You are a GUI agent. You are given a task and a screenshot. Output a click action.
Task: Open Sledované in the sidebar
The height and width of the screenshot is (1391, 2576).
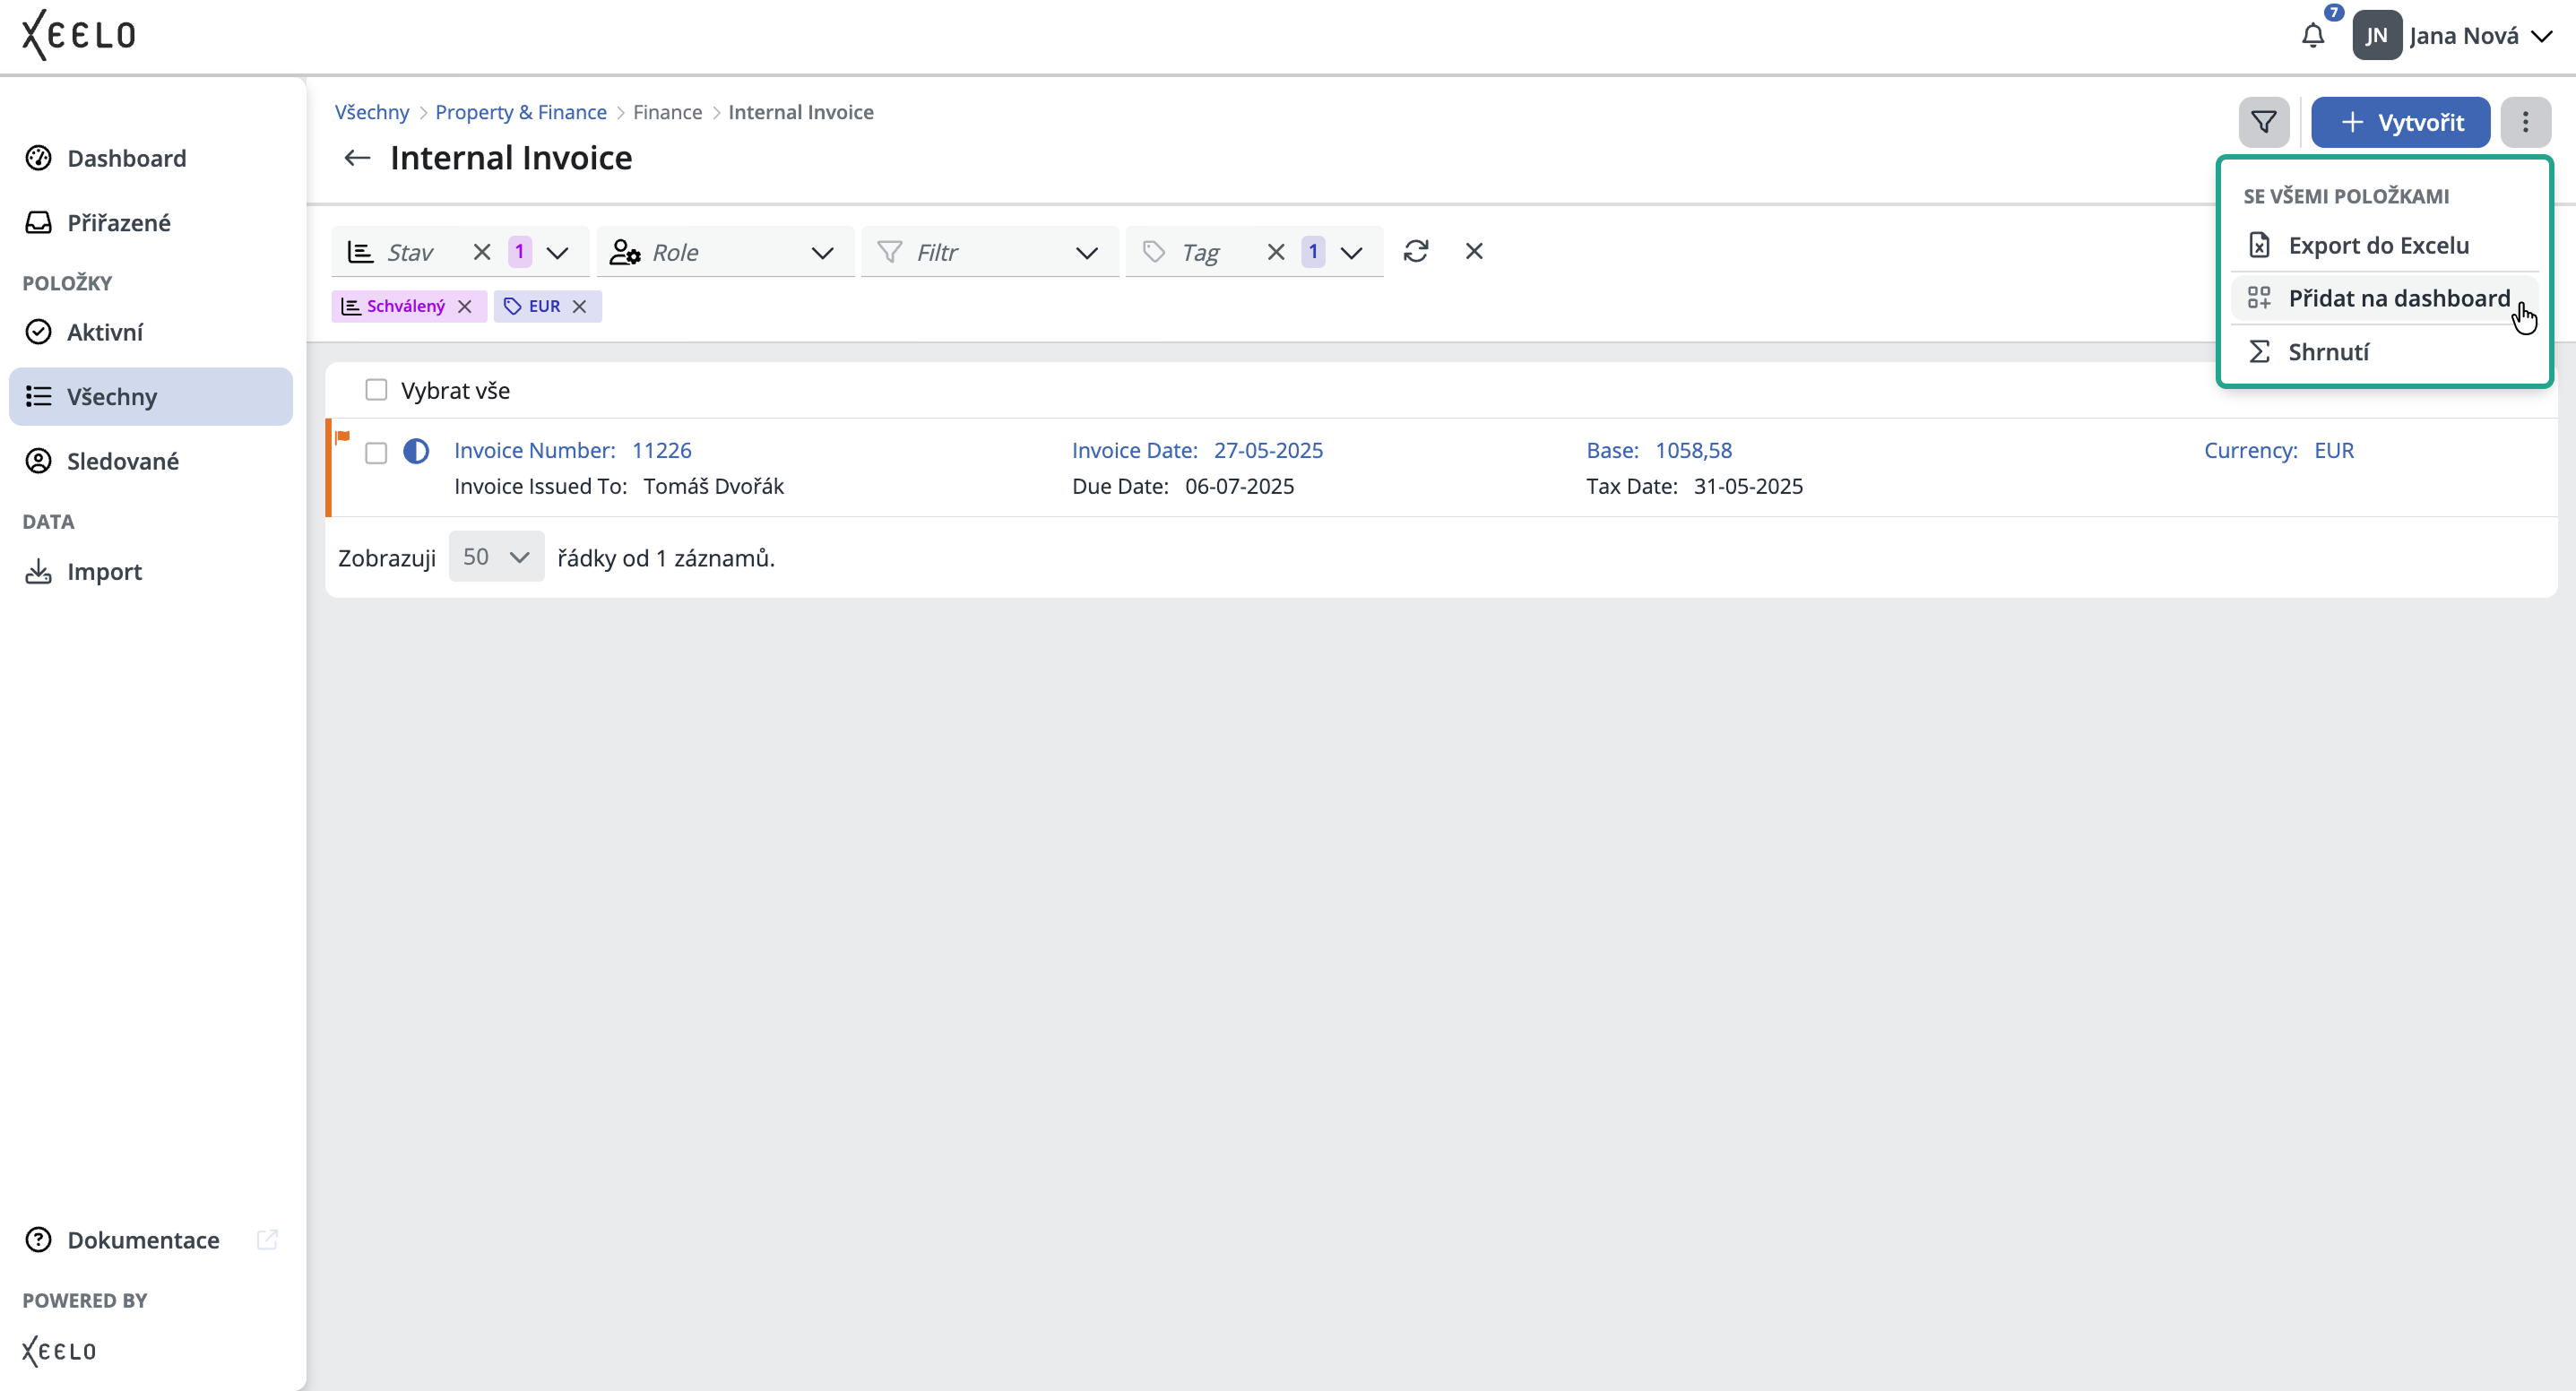(151, 461)
